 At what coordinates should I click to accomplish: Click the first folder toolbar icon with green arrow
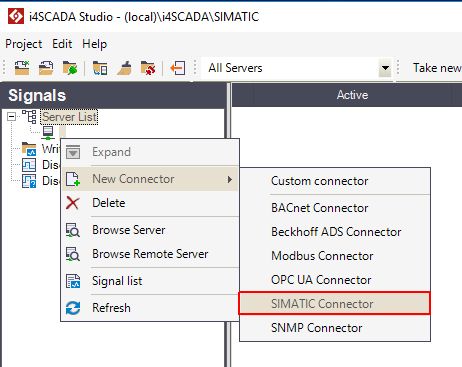pyautogui.click(x=22, y=68)
